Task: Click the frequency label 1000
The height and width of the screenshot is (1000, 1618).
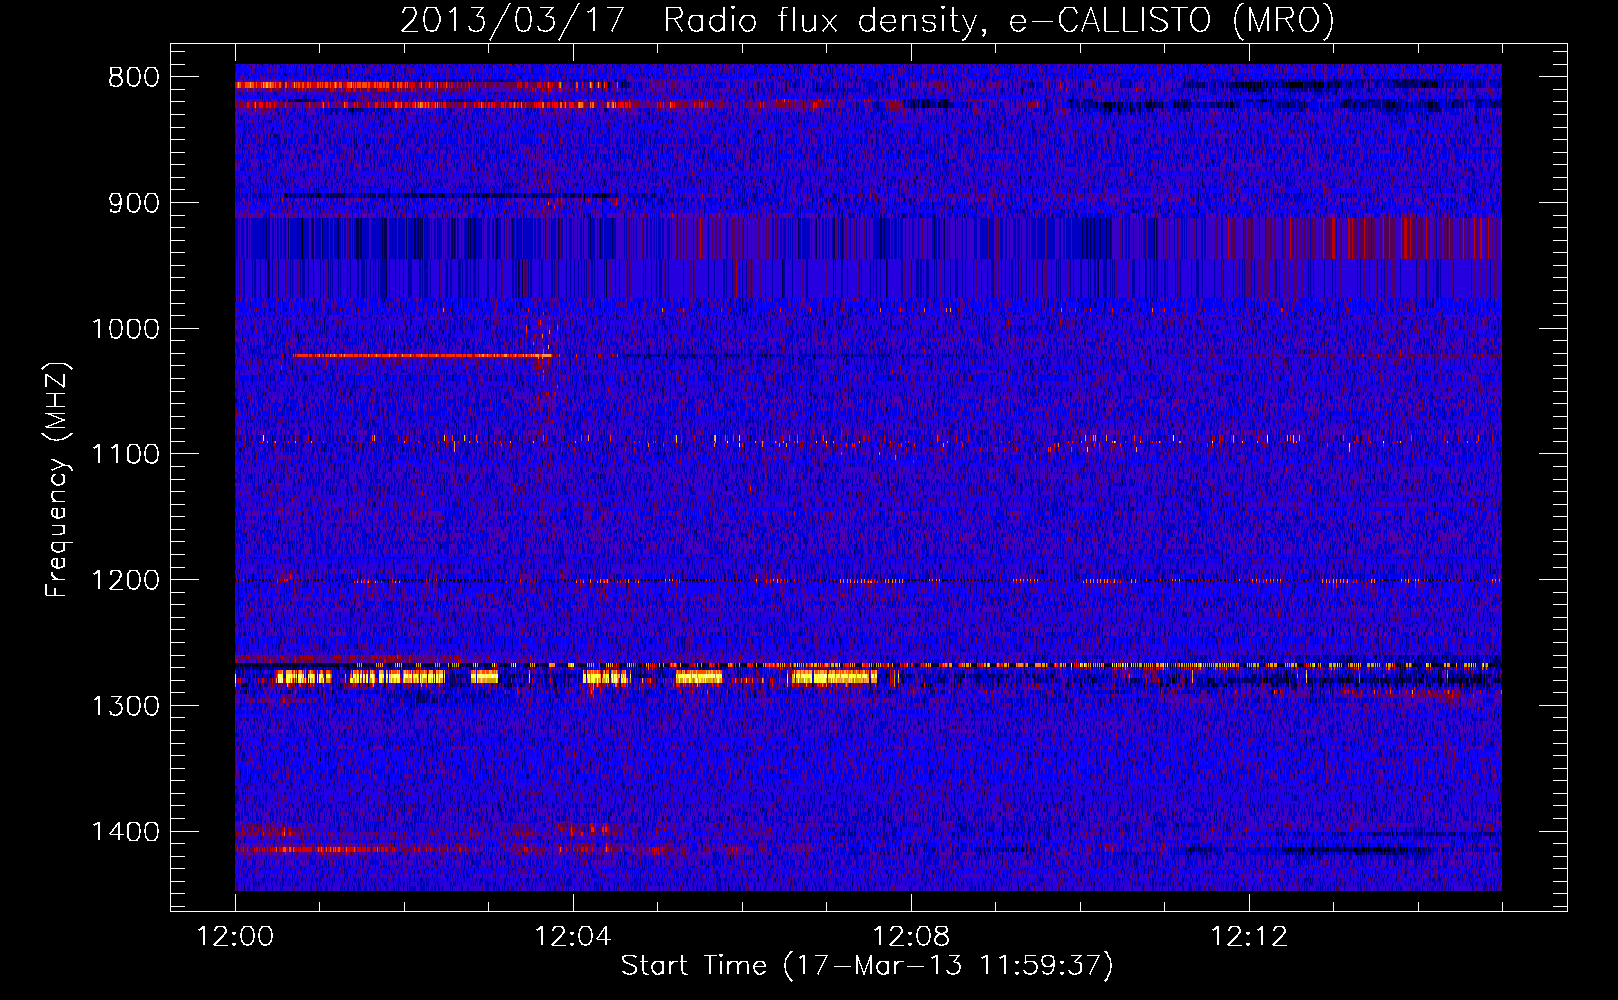Action: pos(124,329)
